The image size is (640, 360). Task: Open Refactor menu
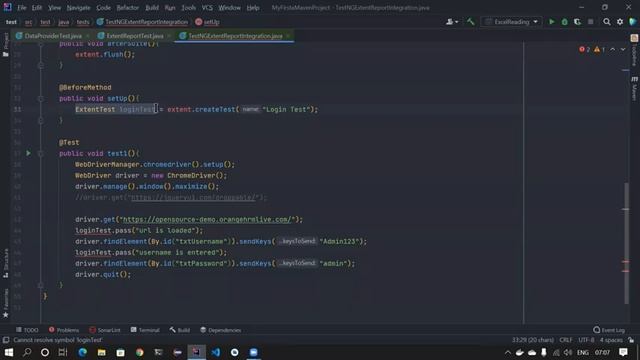click(127, 7)
